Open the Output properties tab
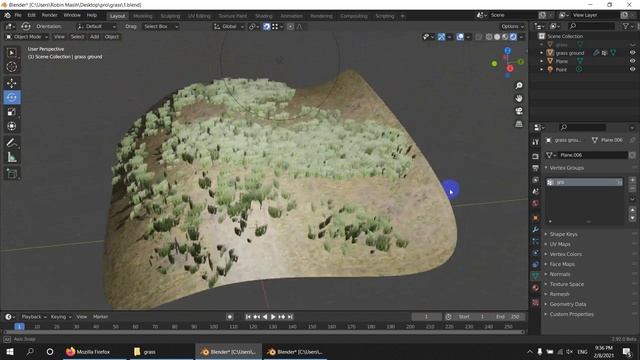The image size is (640, 360). tap(536, 168)
